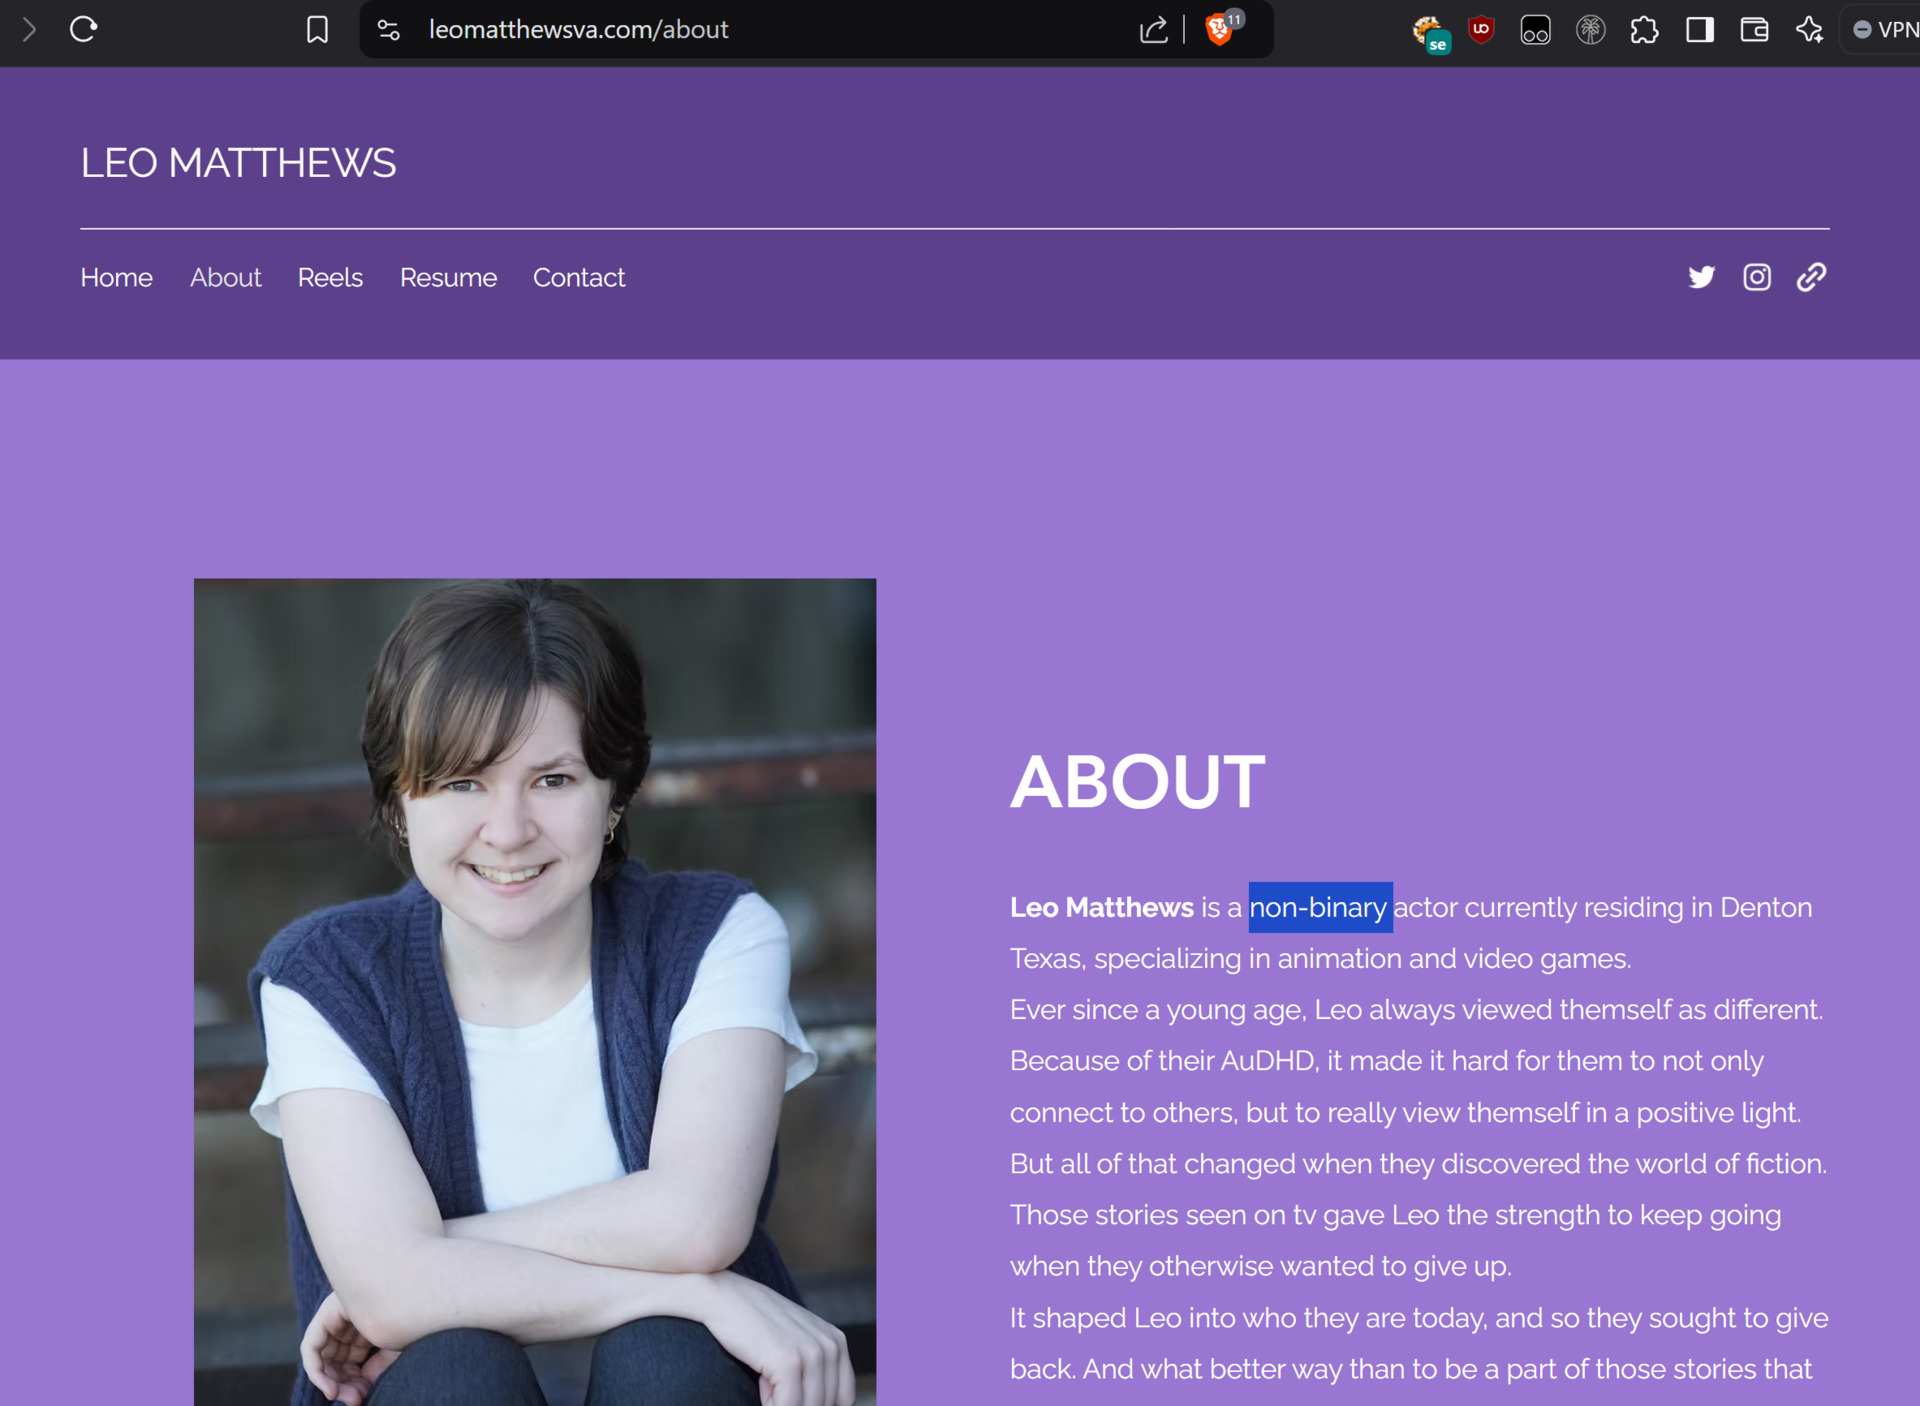Screen dimensions: 1920x1406
Task: Click the share page icon
Action: coord(1153,29)
